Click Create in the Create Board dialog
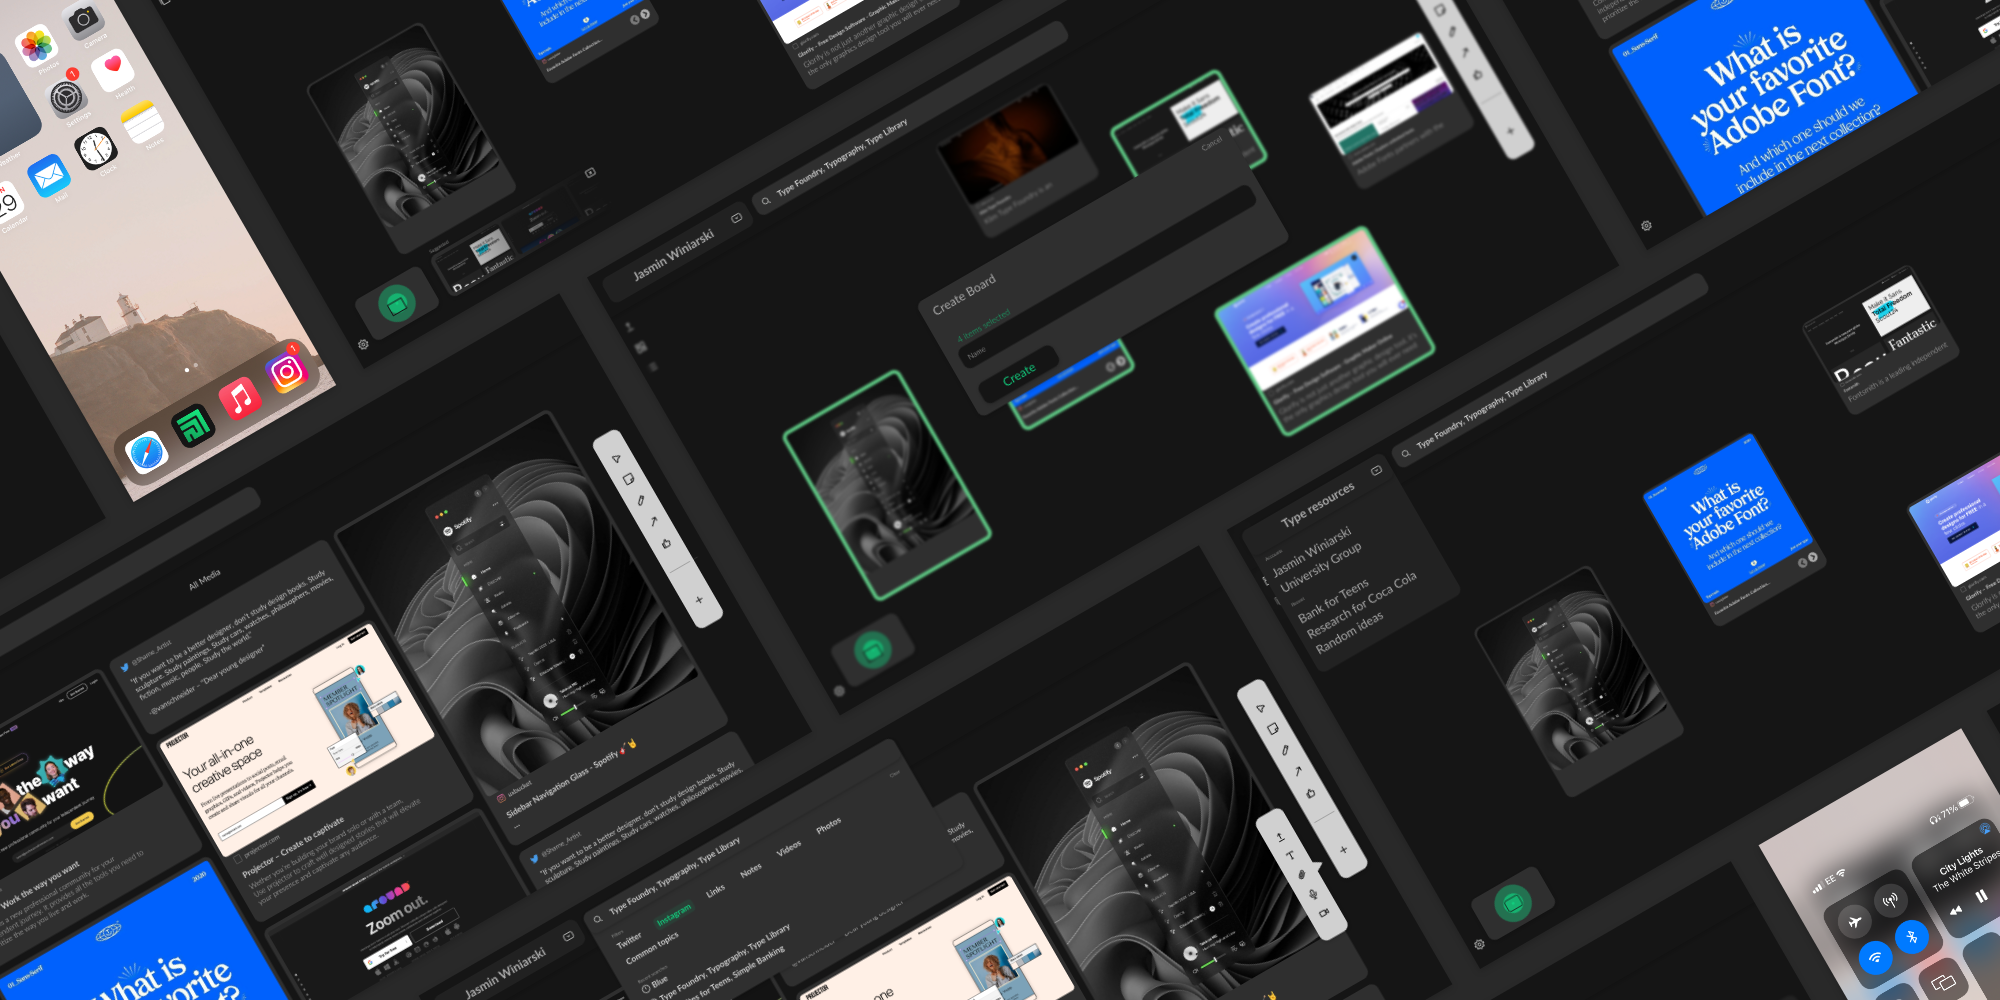The width and height of the screenshot is (2000, 1000). (x=1019, y=375)
